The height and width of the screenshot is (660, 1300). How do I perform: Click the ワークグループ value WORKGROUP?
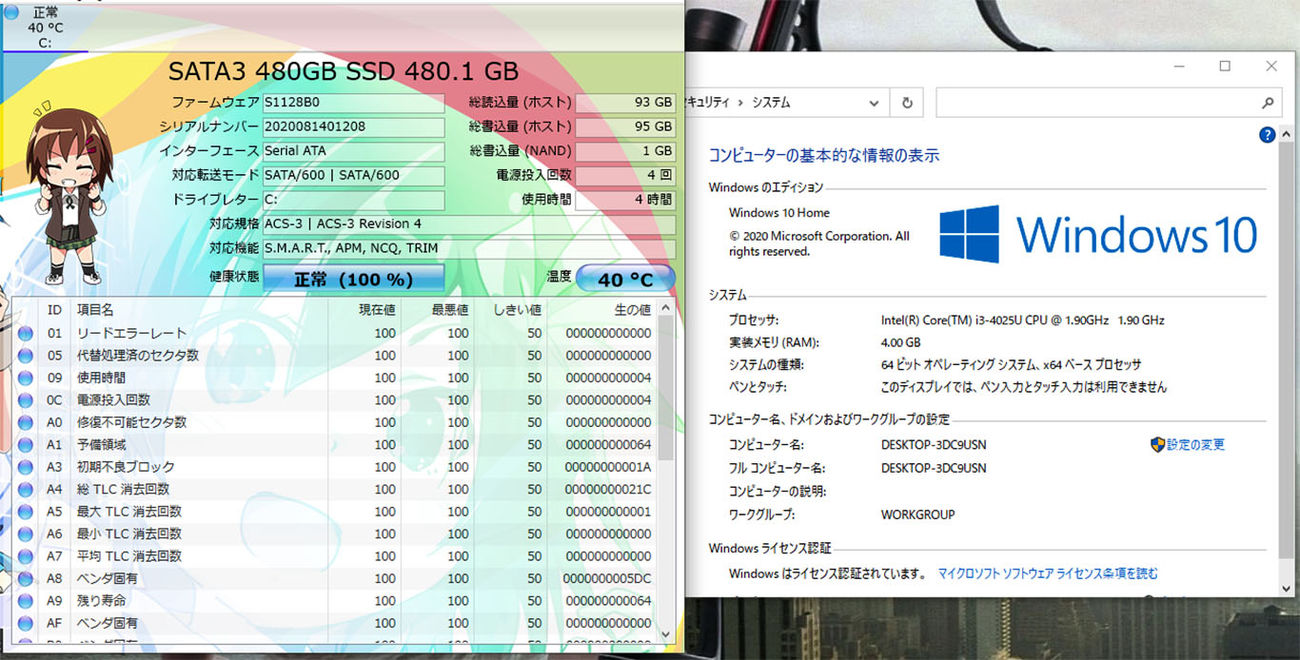[x=918, y=514]
